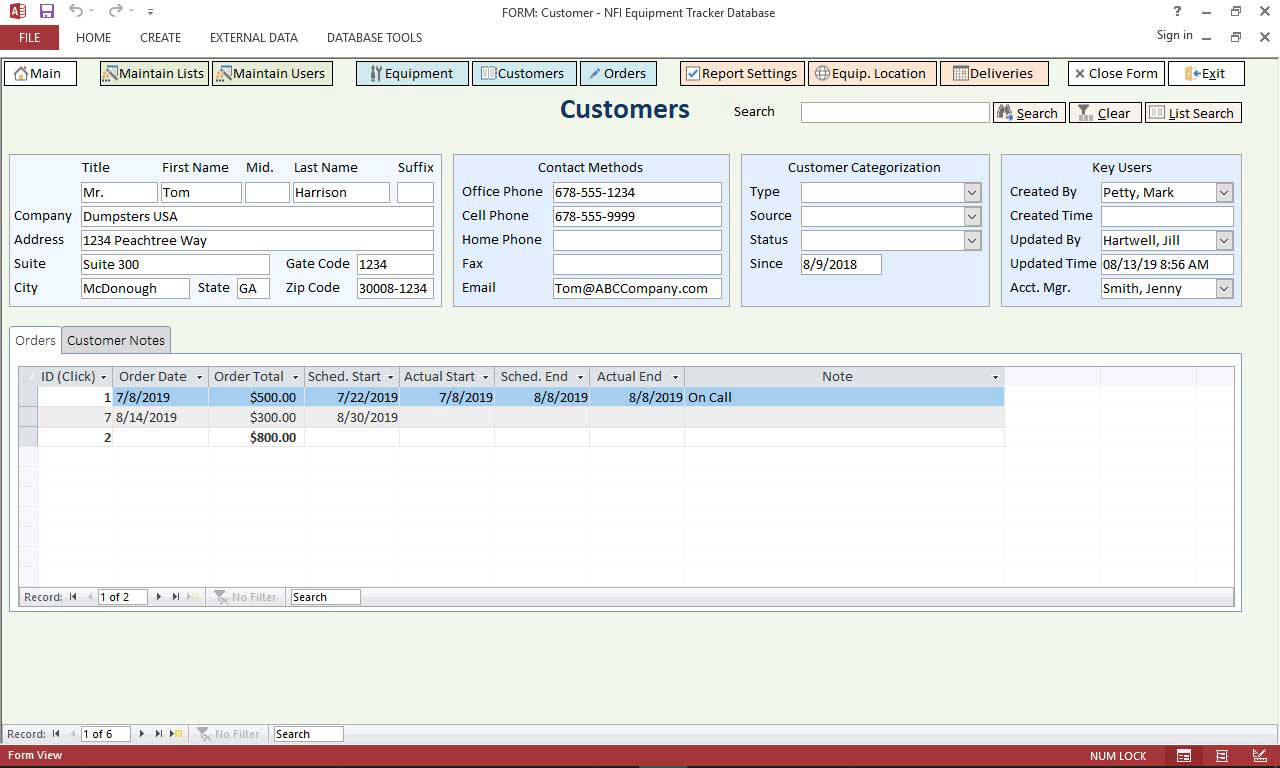The width and height of the screenshot is (1280, 768).
Task: Click the On Call note cell
Action: coord(844,397)
